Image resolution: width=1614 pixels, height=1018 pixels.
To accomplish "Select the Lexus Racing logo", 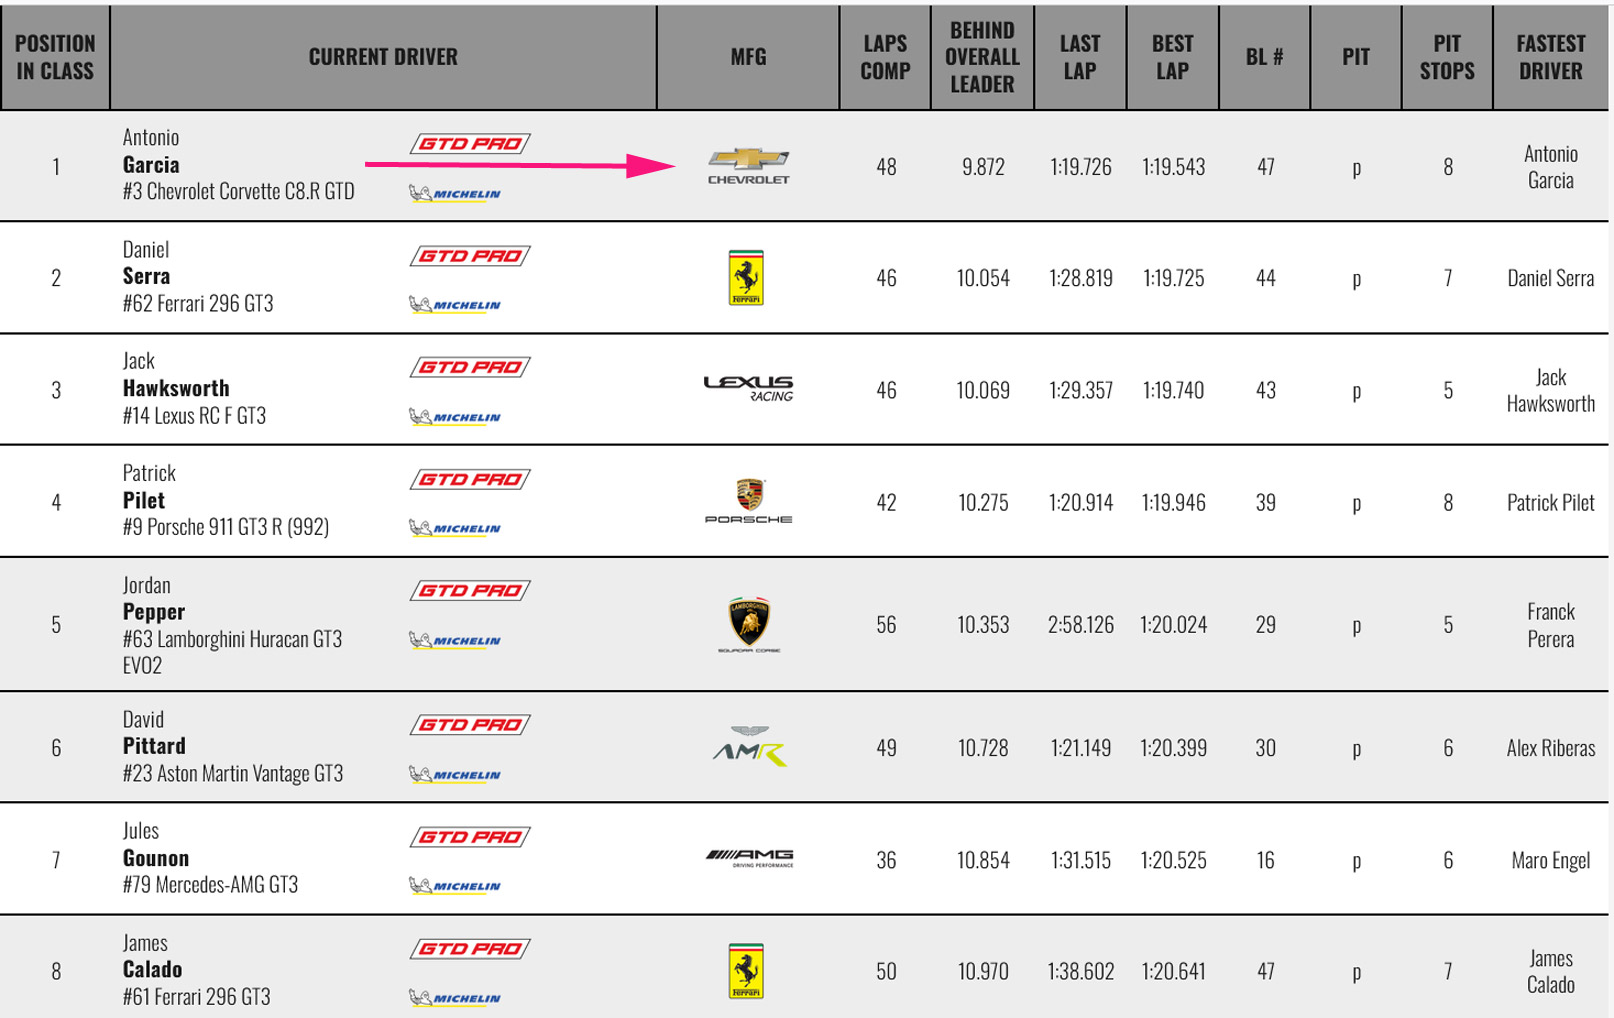I will pos(748,389).
